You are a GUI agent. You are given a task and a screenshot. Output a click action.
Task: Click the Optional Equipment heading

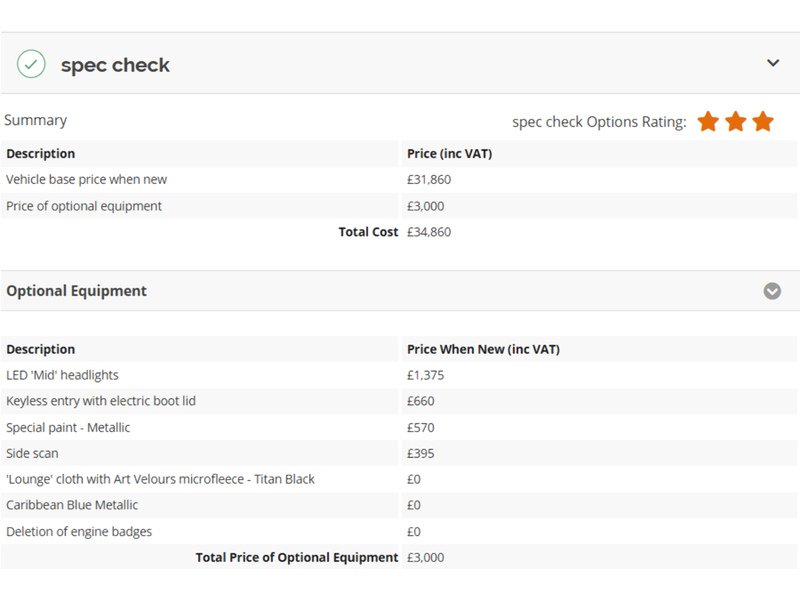click(76, 291)
